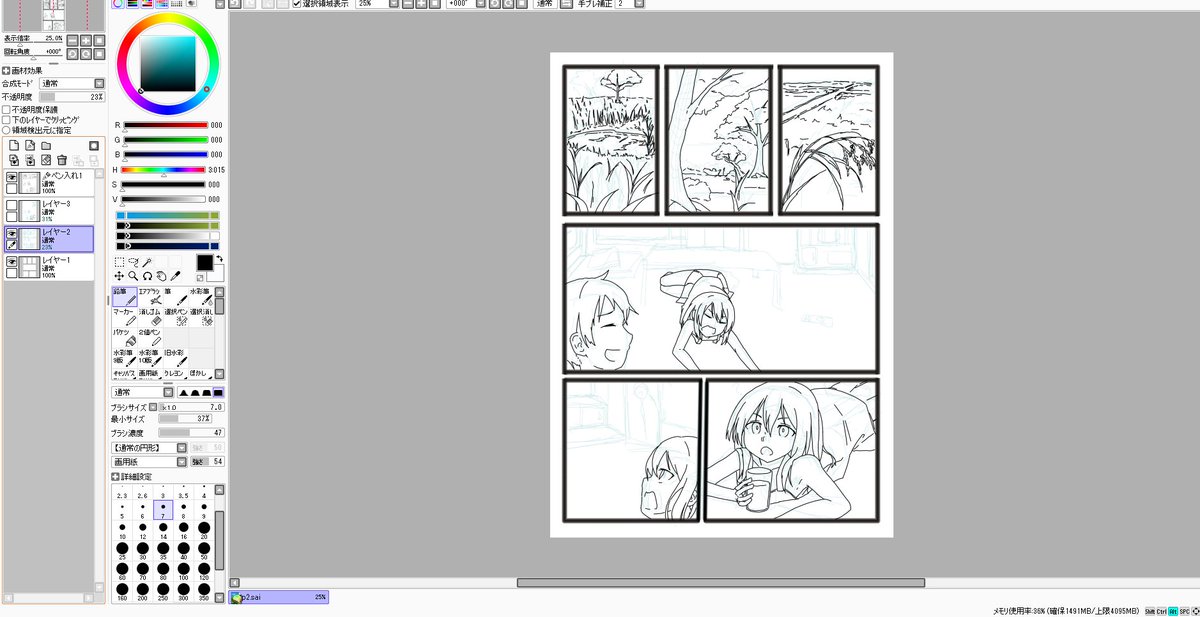
Task: Switch to the p2.sai document tab
Action: 279,597
